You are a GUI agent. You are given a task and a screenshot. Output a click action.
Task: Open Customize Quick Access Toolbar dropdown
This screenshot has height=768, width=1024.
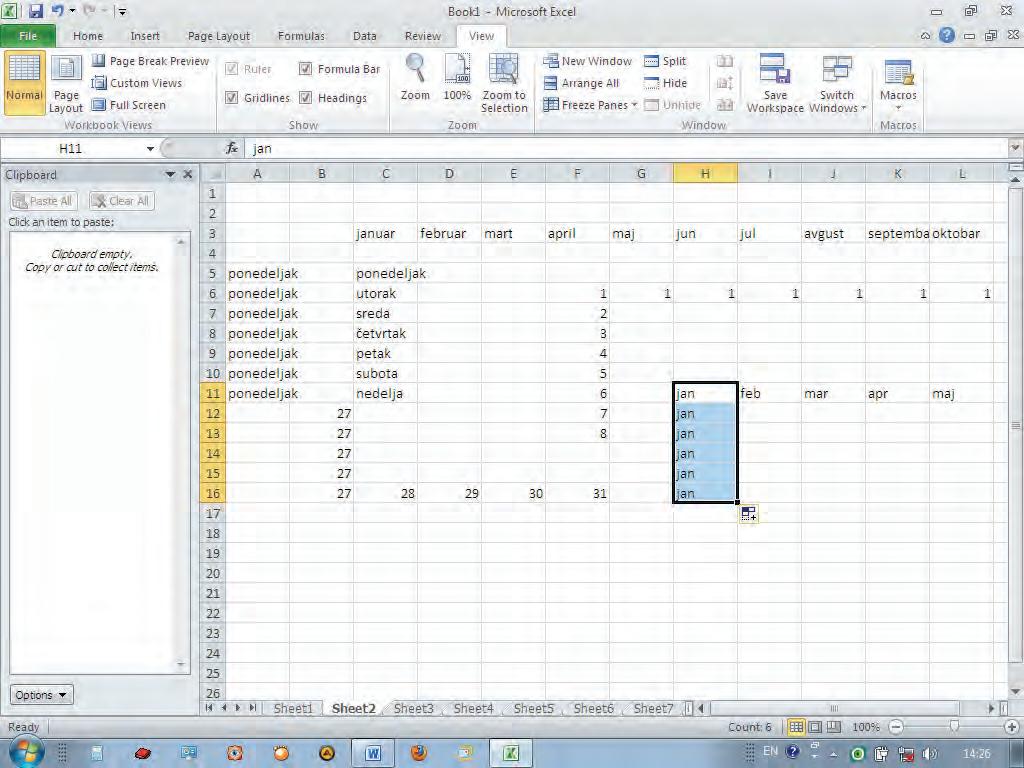[122, 11]
